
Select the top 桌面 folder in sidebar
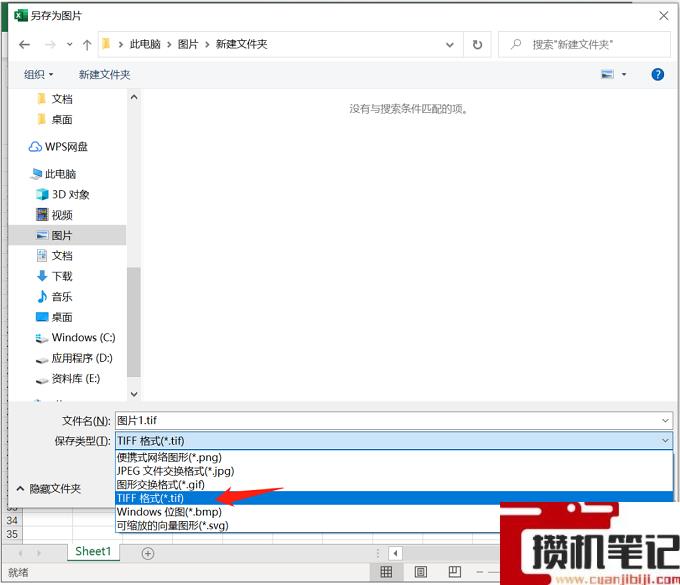coord(62,119)
